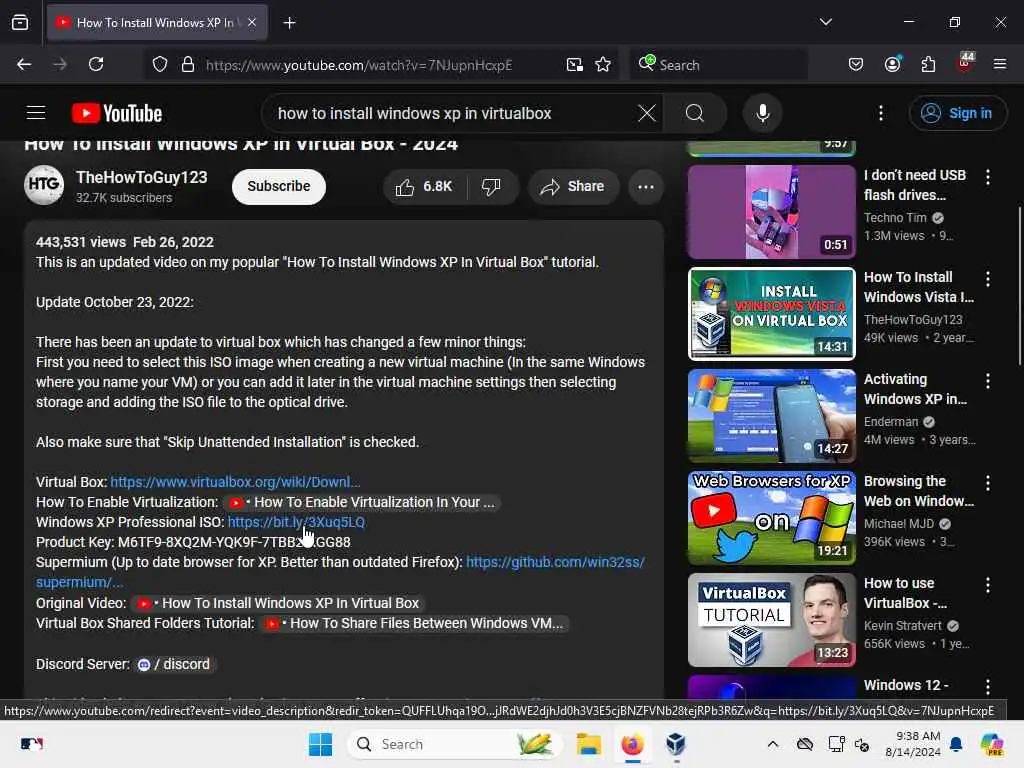Open more actions ellipsis beside Share
The width and height of the screenshot is (1024, 768).
pos(646,187)
